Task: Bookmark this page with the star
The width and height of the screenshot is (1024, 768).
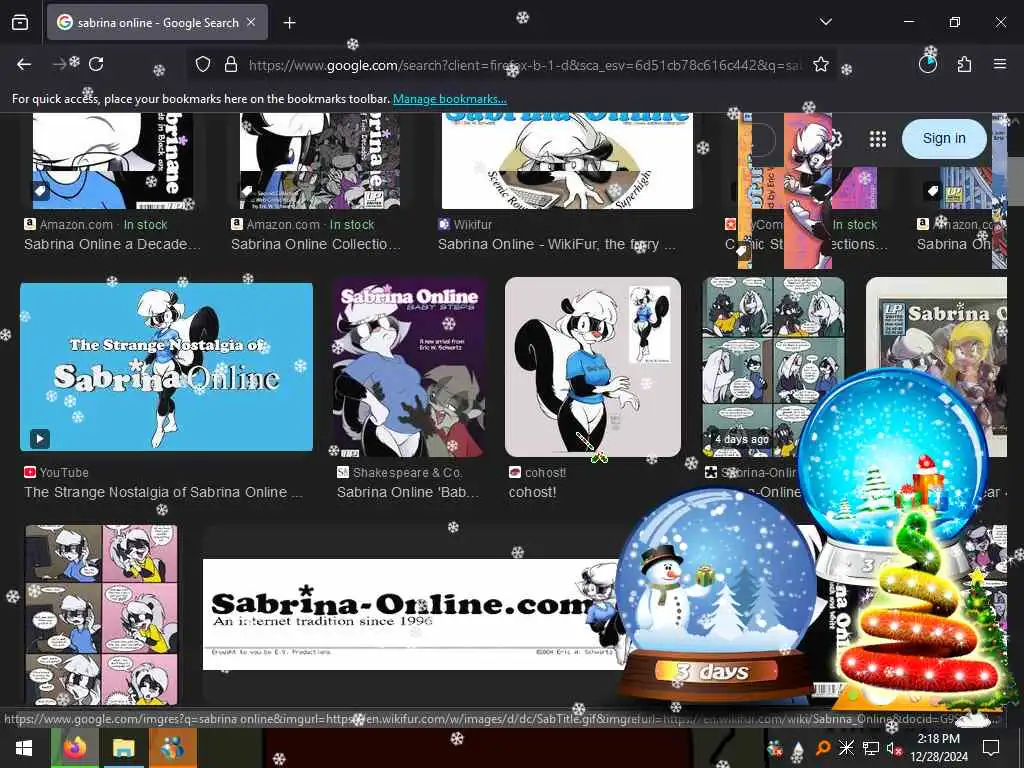Action: (x=821, y=64)
